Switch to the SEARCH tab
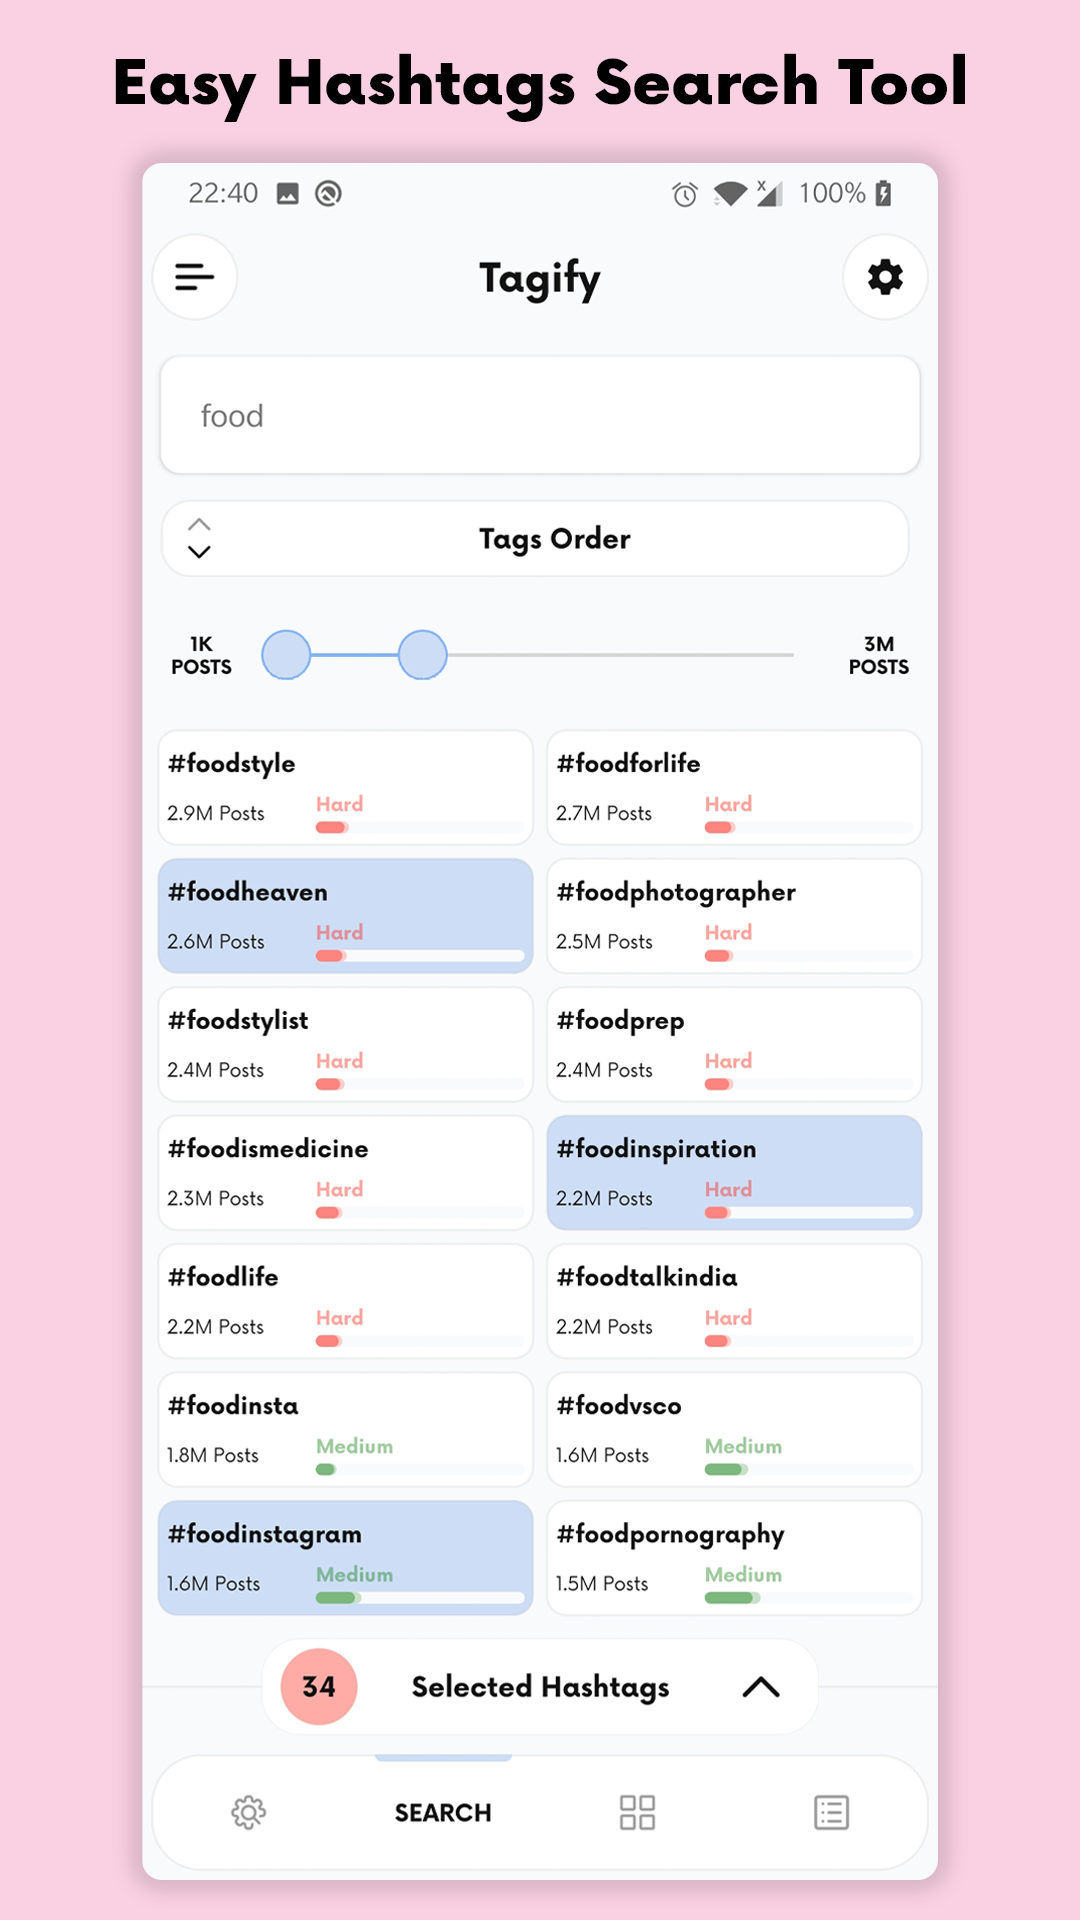1080x1920 pixels. point(443,1812)
